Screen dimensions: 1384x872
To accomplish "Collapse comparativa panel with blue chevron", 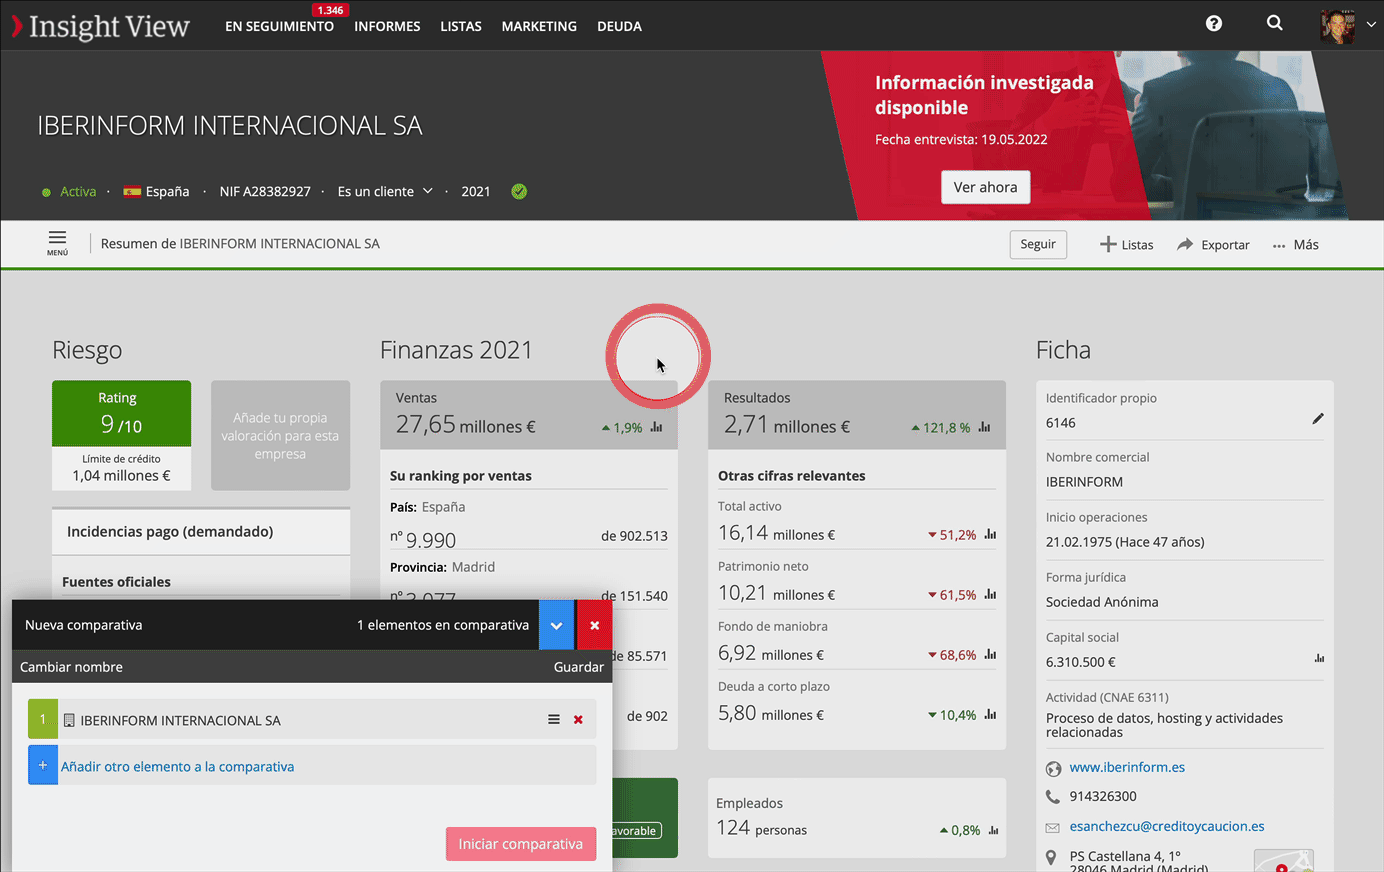I will pyautogui.click(x=556, y=625).
